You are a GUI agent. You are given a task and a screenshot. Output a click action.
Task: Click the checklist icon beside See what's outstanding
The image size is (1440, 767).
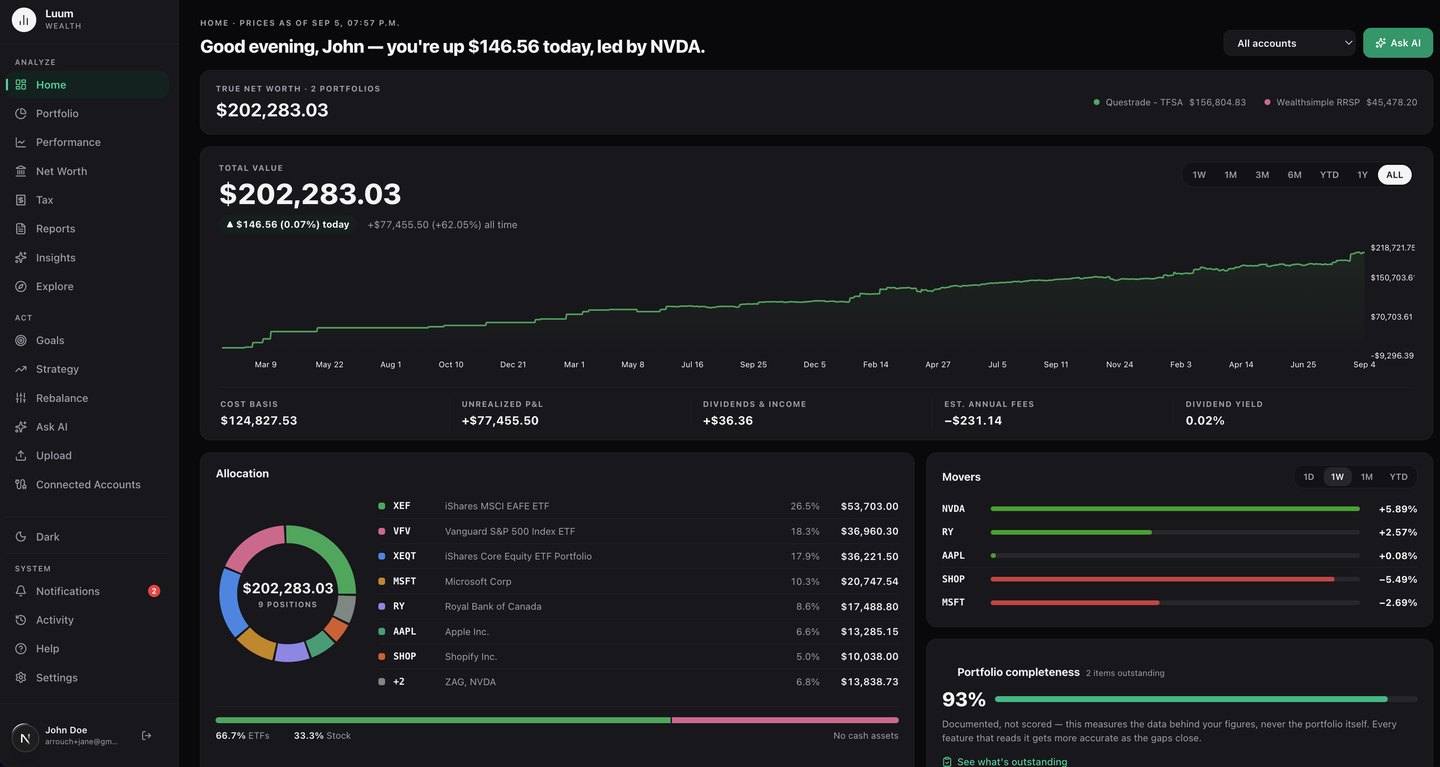point(947,762)
